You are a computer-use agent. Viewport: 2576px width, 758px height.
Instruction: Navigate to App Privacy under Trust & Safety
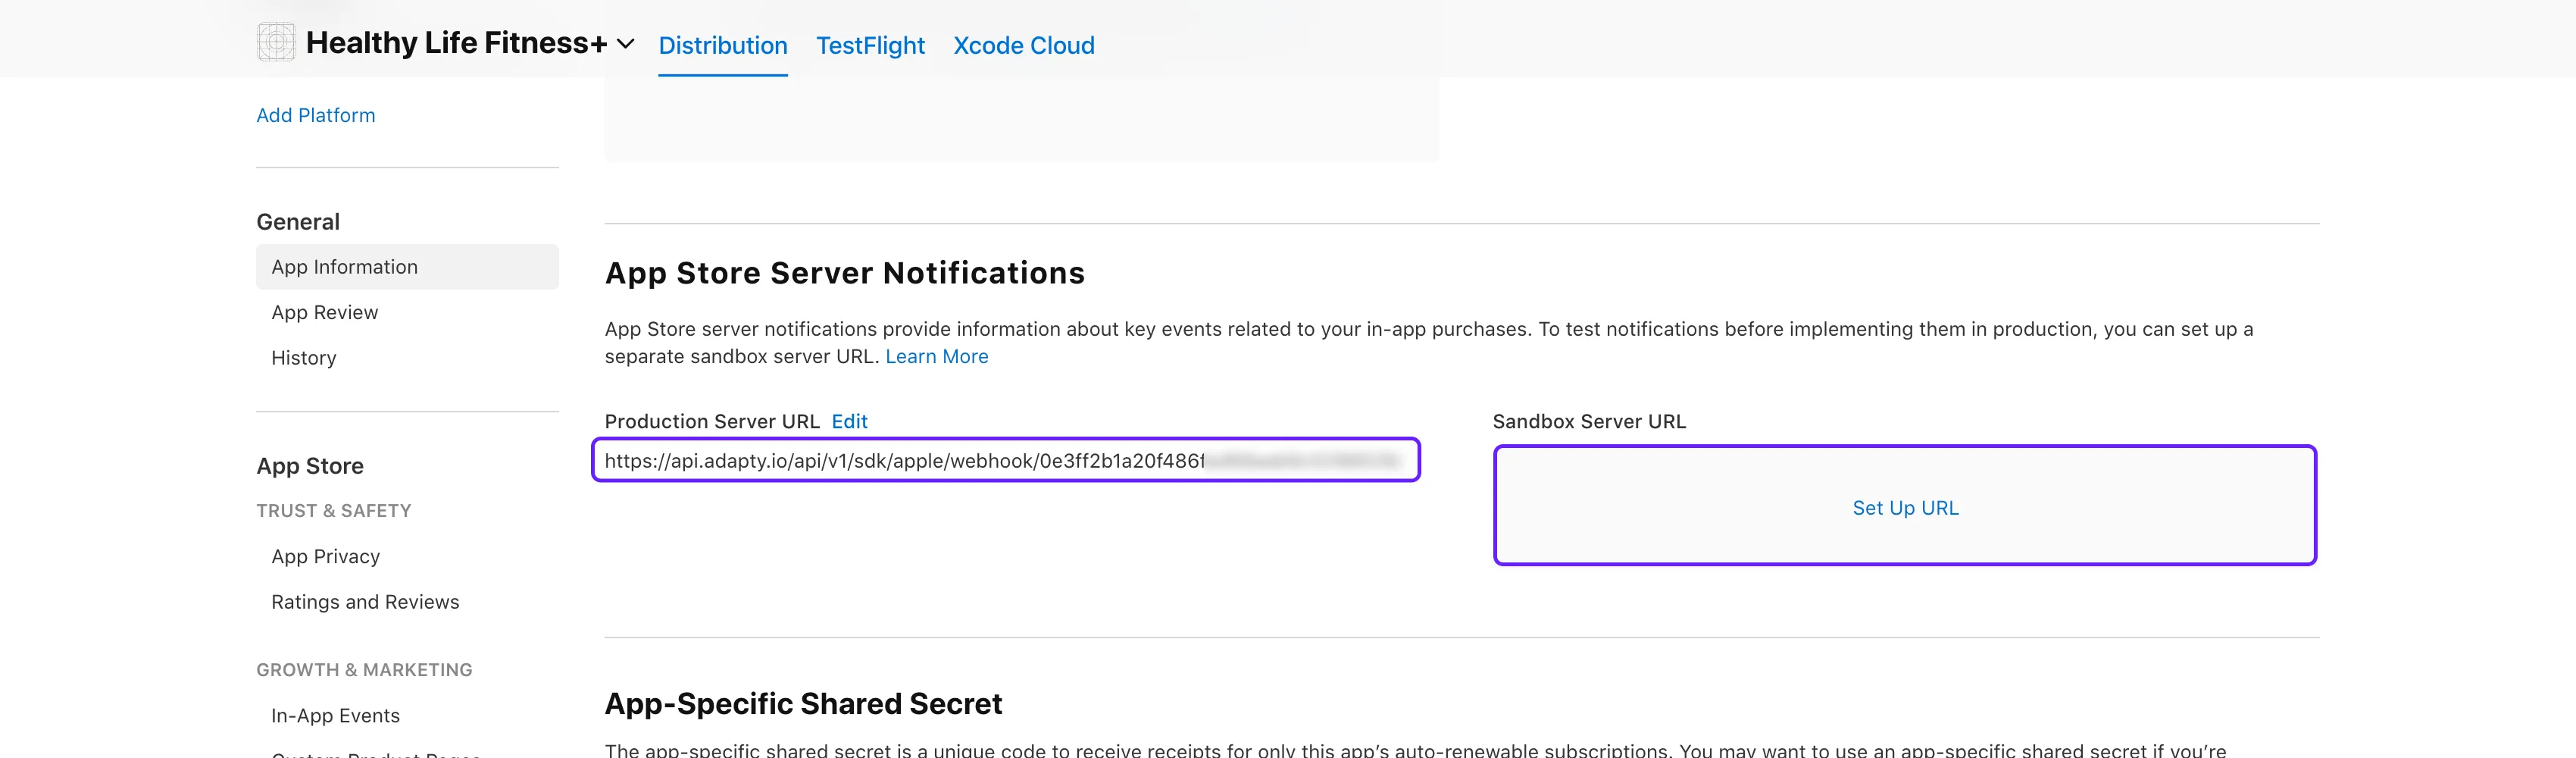click(325, 556)
